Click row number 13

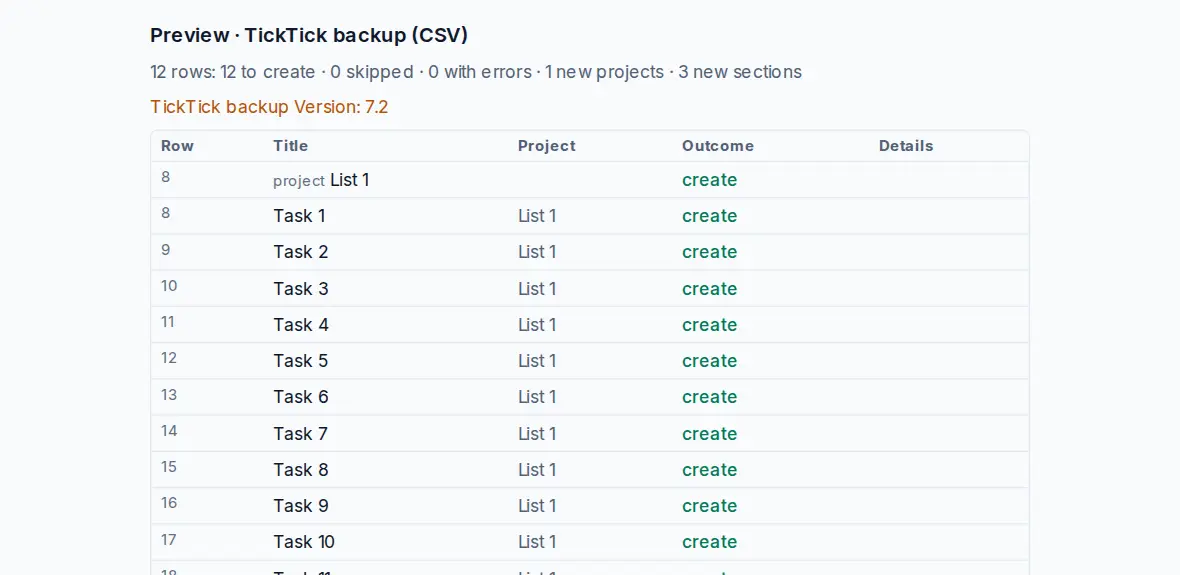[x=169, y=394]
